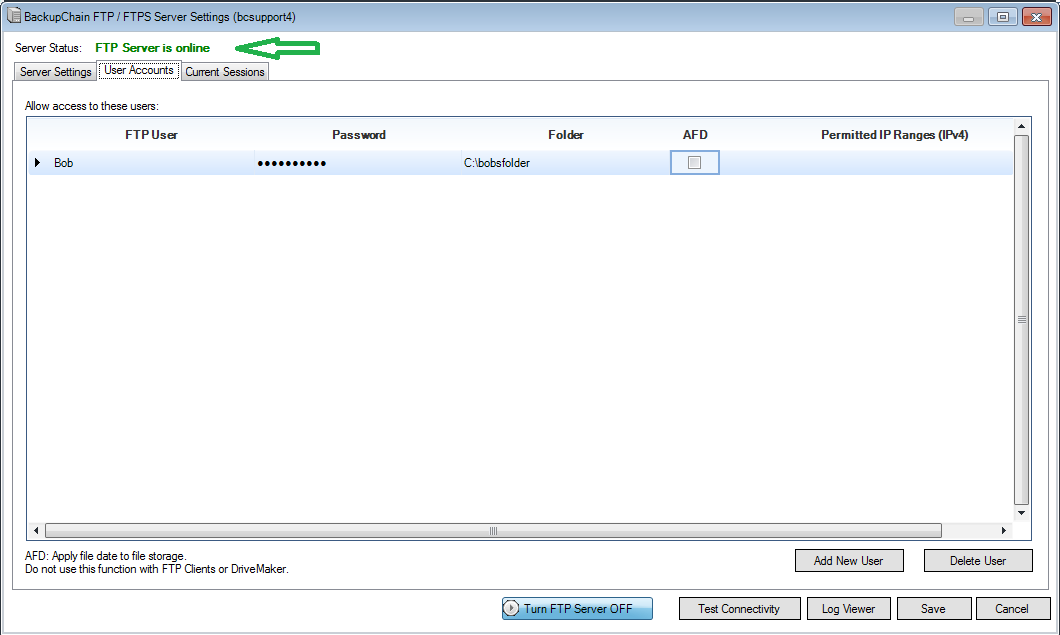Turn the FTP server off

click(577, 609)
